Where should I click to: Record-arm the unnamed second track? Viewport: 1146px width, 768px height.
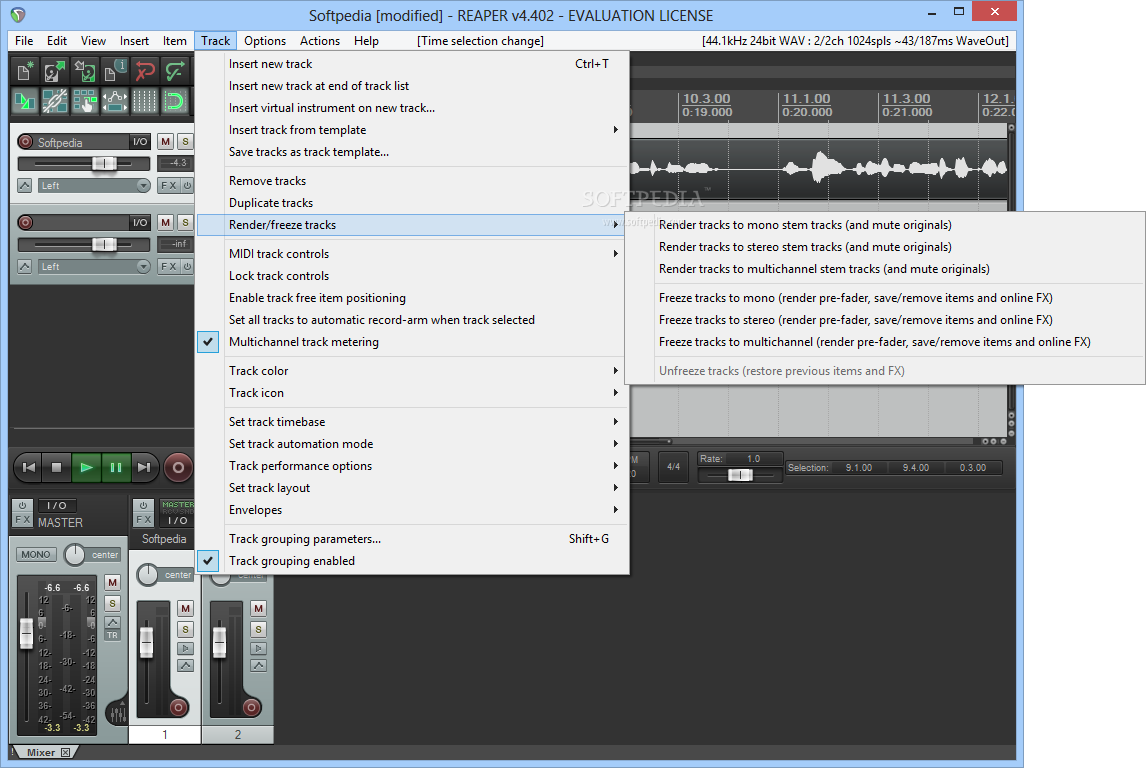pyautogui.click(x=26, y=222)
